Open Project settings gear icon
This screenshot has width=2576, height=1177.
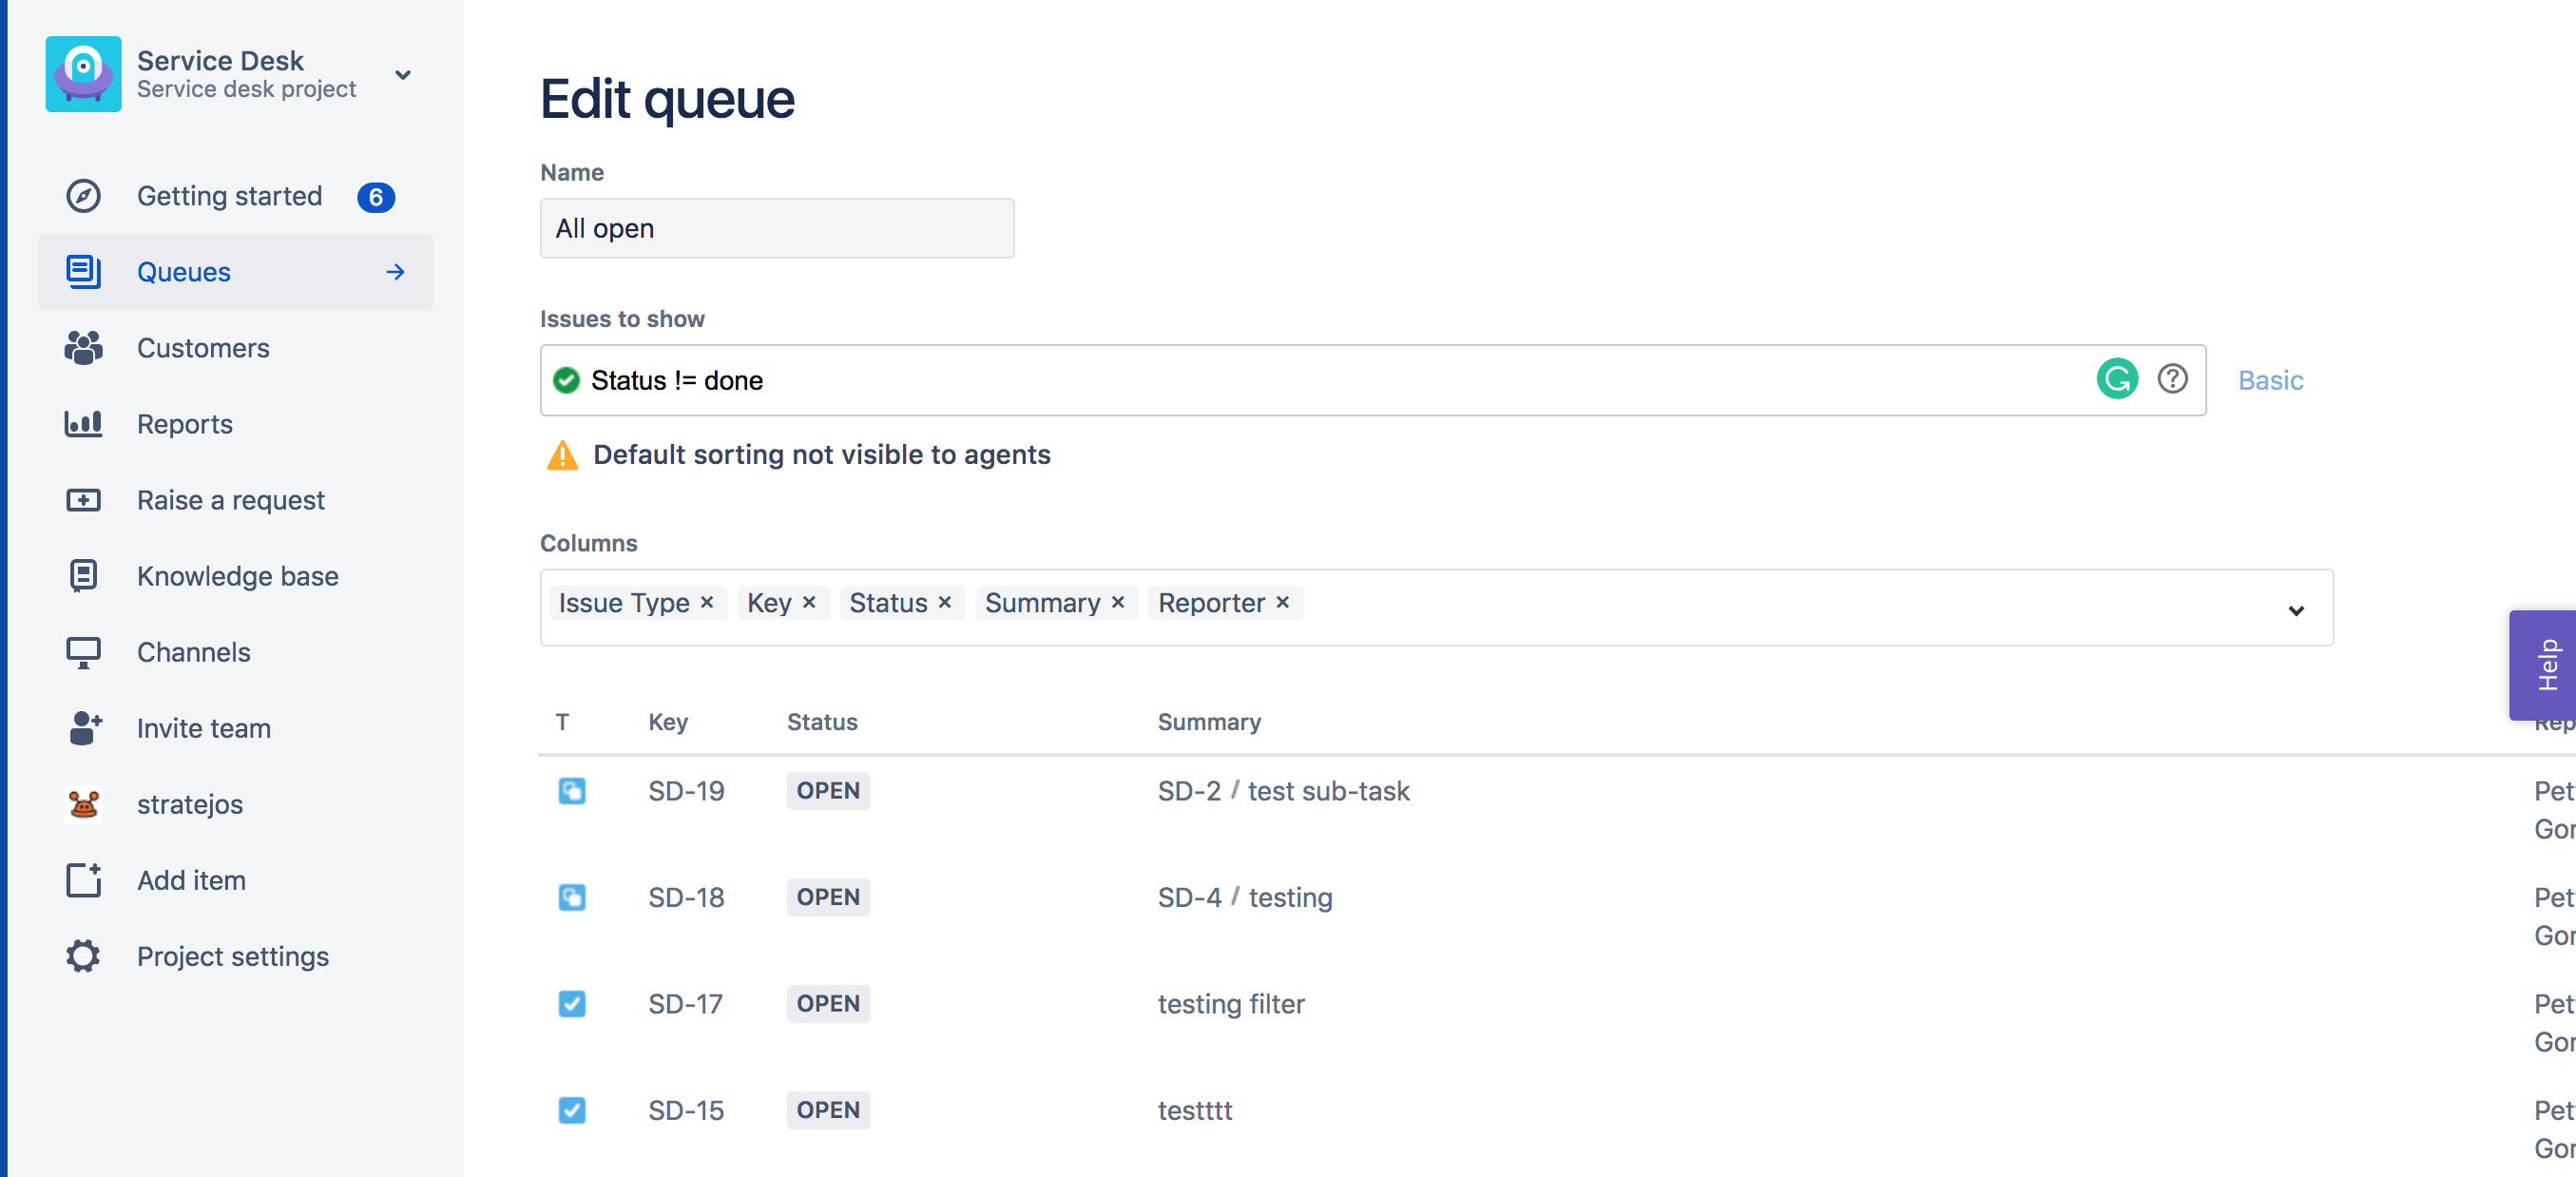(83, 955)
